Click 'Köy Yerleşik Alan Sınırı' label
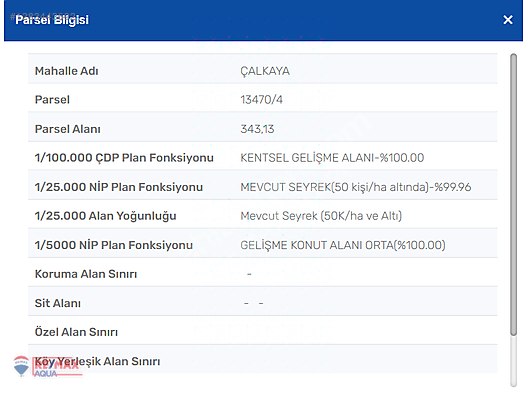 coord(98,361)
